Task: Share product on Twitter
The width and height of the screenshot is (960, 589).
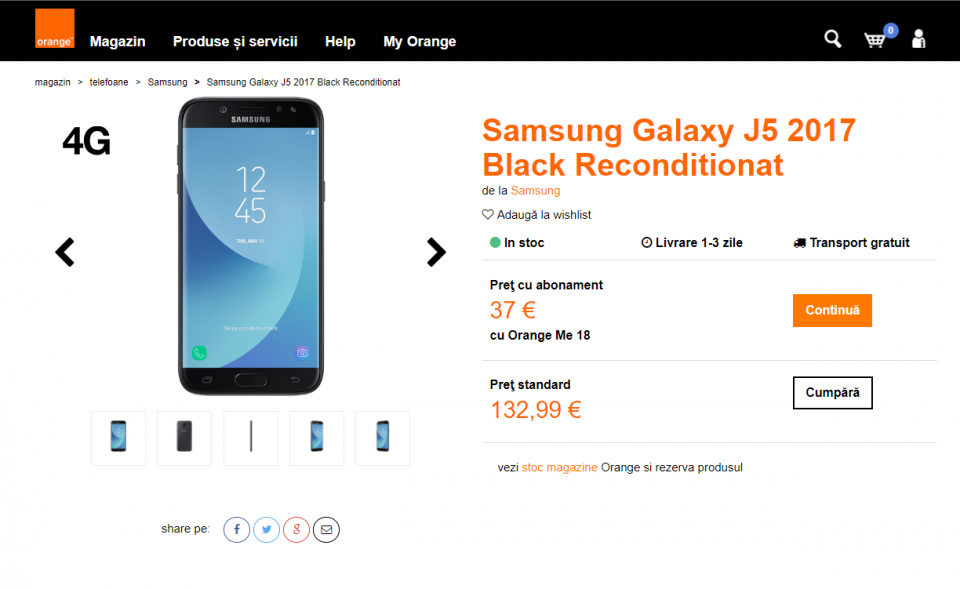Action: pos(266,530)
